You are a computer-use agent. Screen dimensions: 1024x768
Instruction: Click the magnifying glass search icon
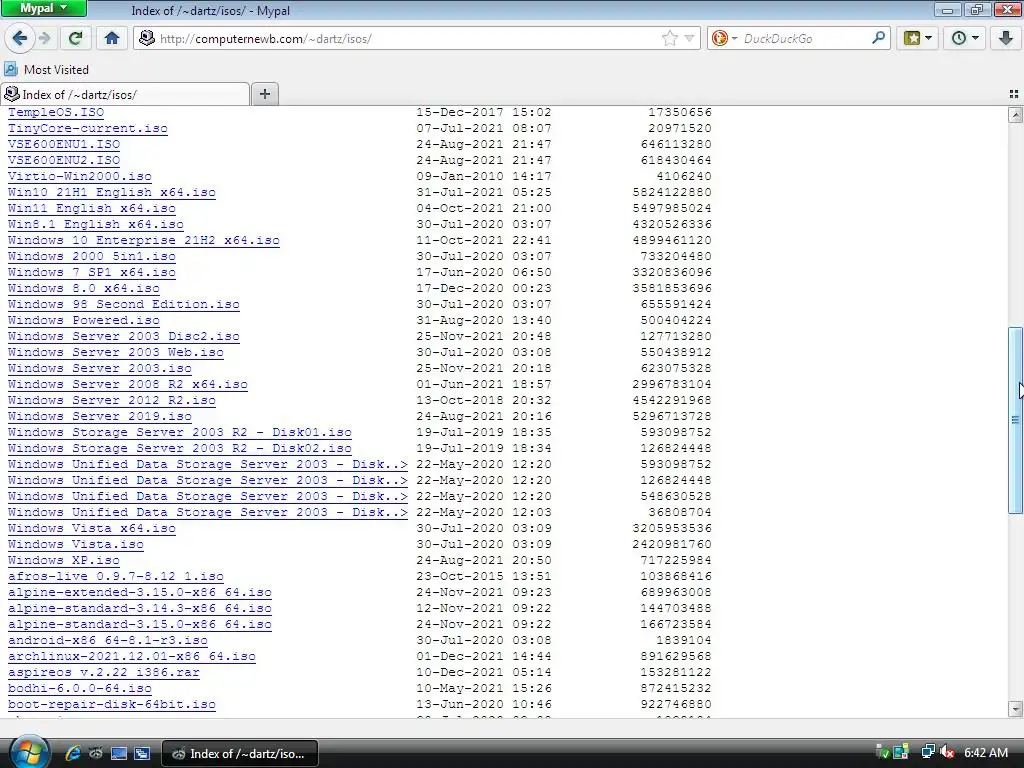(x=878, y=38)
